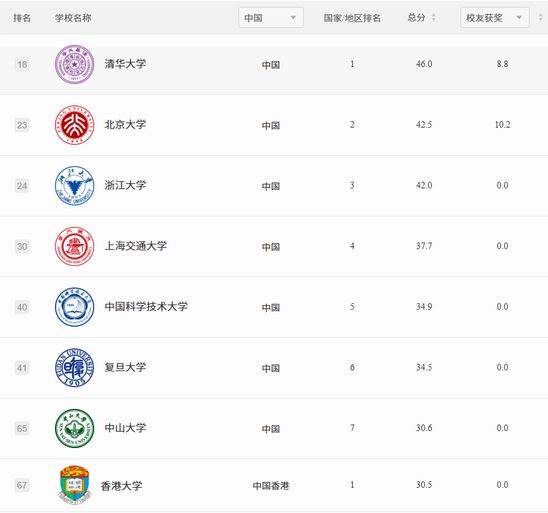Open the 校友获奖 indicator dropdown
548x513 pixels.
point(495,17)
